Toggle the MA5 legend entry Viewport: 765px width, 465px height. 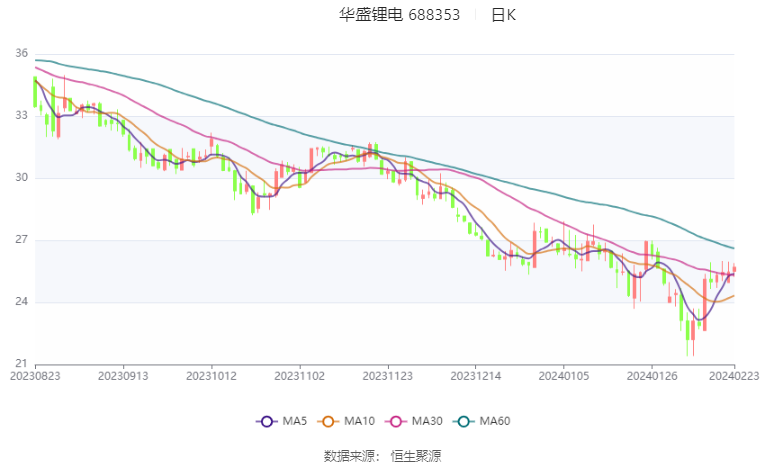pyautogui.click(x=282, y=421)
